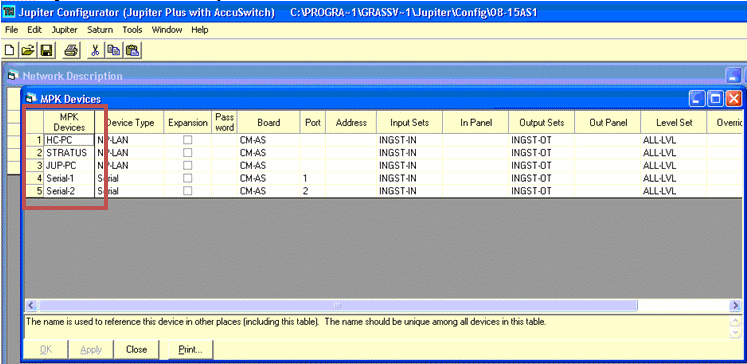Minimize the MPK Devices window
The width and height of the screenshot is (747, 364).
pos(697,99)
